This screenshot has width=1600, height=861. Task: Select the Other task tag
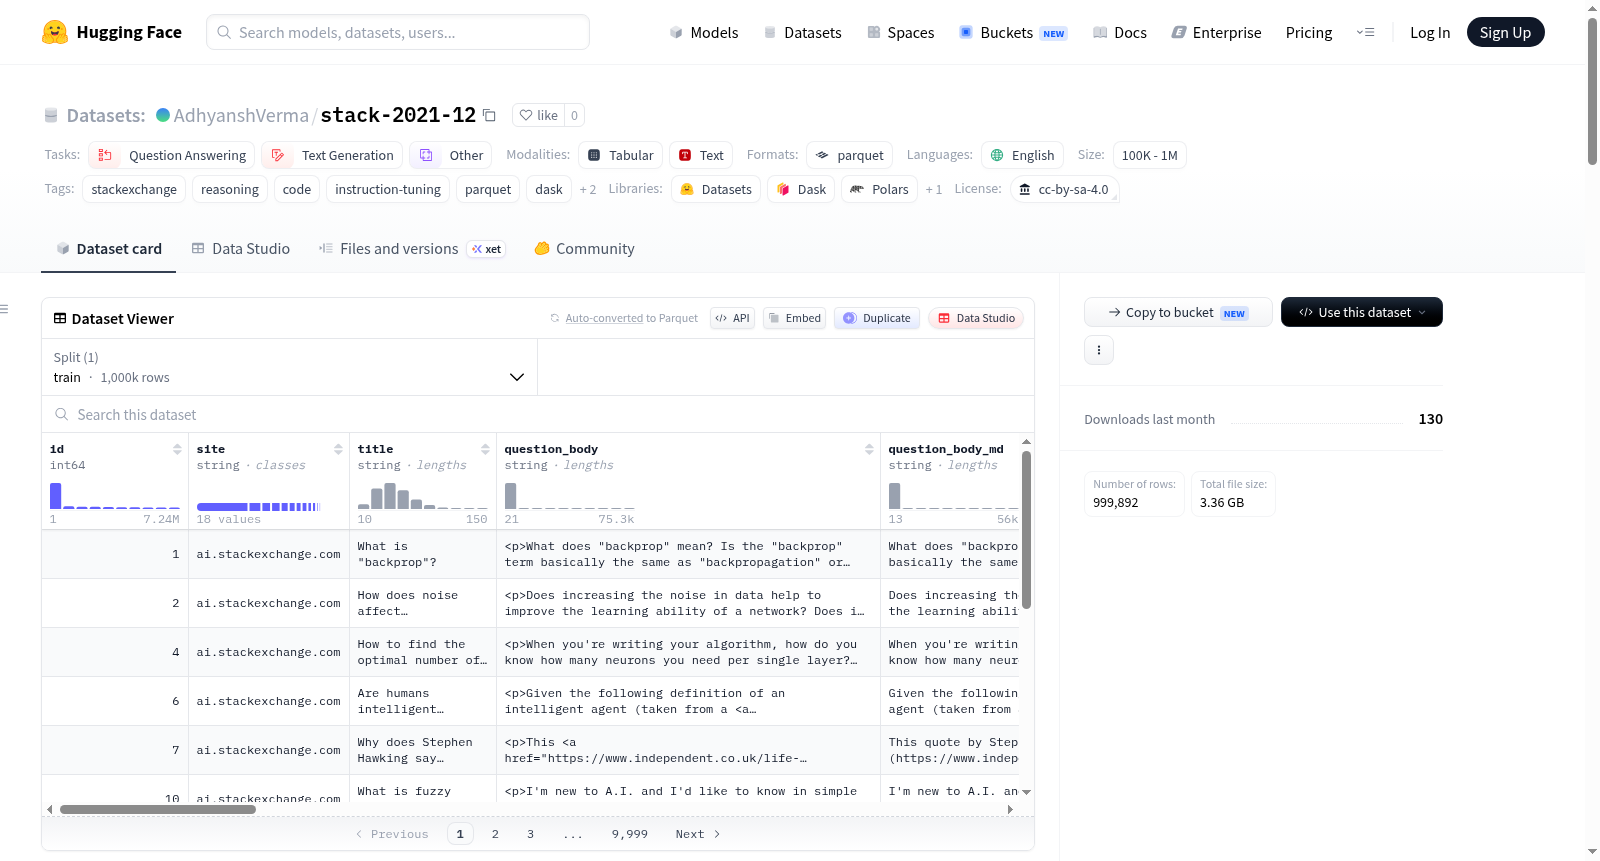pos(451,155)
